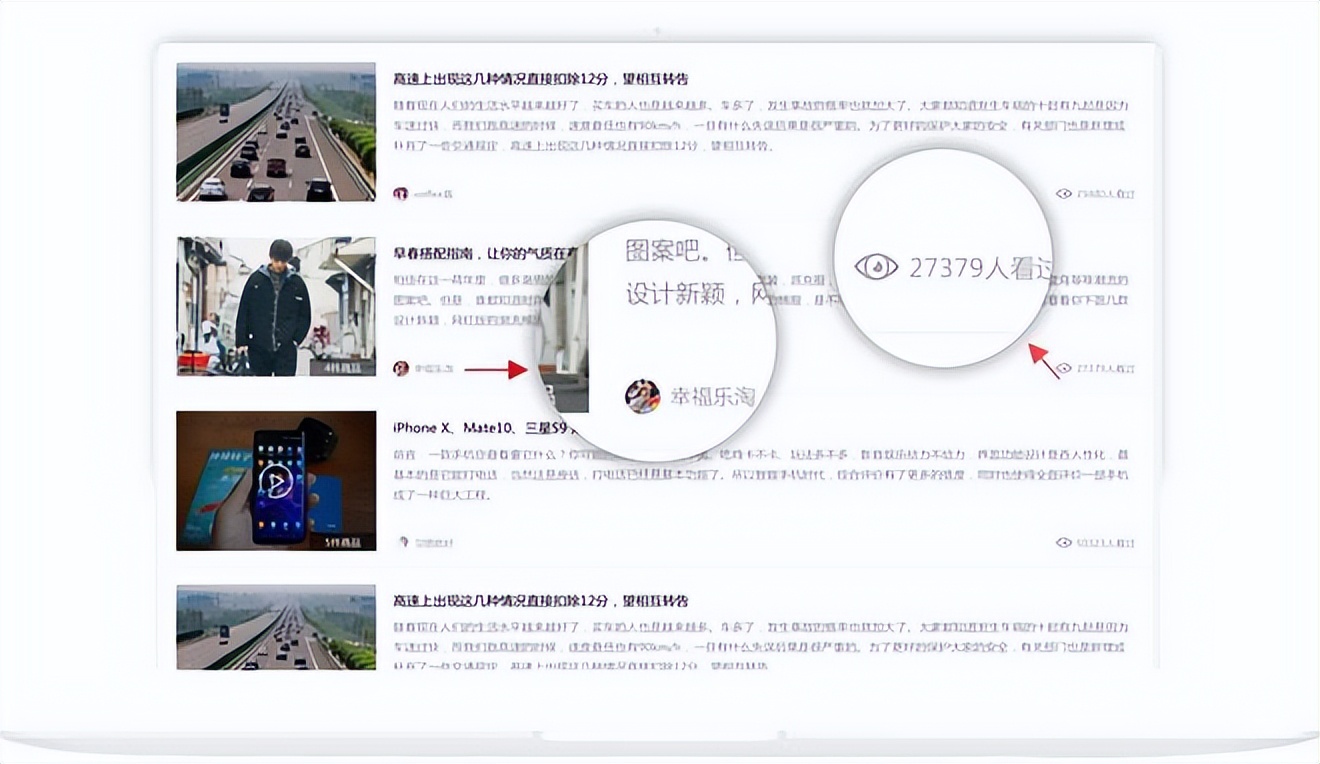Click the smartphone-in-hand thumbnail
This screenshot has width=1320, height=764.
pos(277,480)
